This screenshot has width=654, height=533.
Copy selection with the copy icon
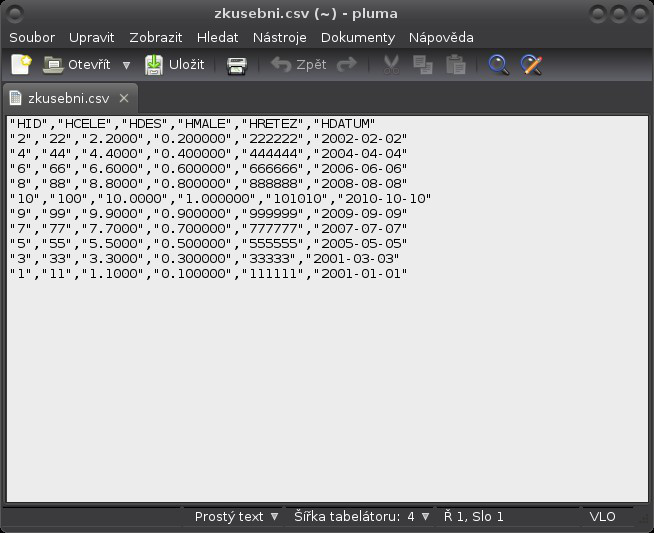pos(423,65)
